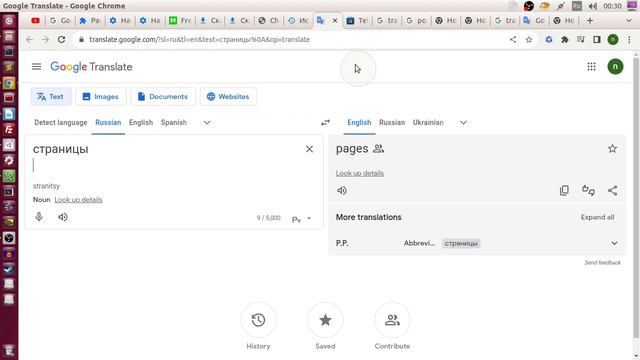The image size is (640, 360).
Task: Listen to the English translation
Action: click(x=342, y=191)
